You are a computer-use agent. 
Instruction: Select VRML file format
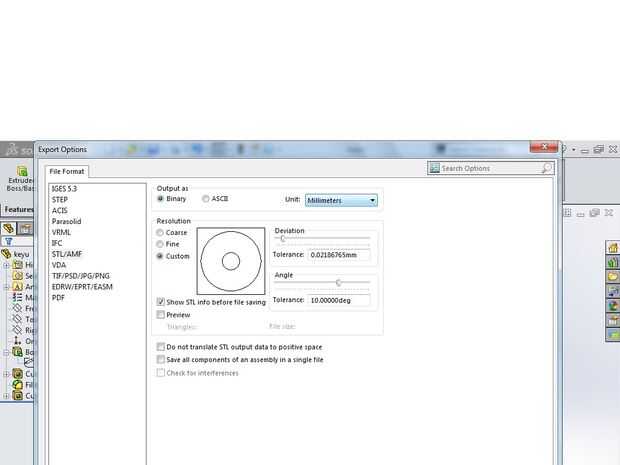(61, 232)
